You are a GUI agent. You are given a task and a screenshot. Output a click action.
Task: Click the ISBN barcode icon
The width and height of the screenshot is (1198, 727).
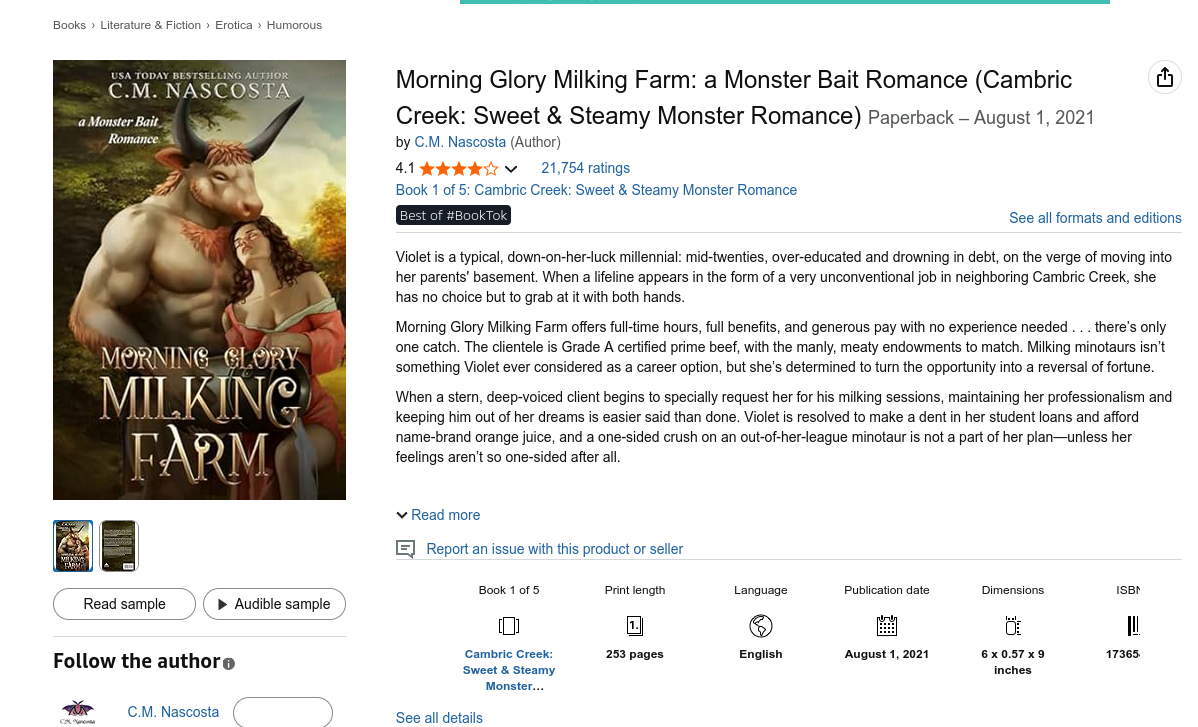click(1133, 626)
